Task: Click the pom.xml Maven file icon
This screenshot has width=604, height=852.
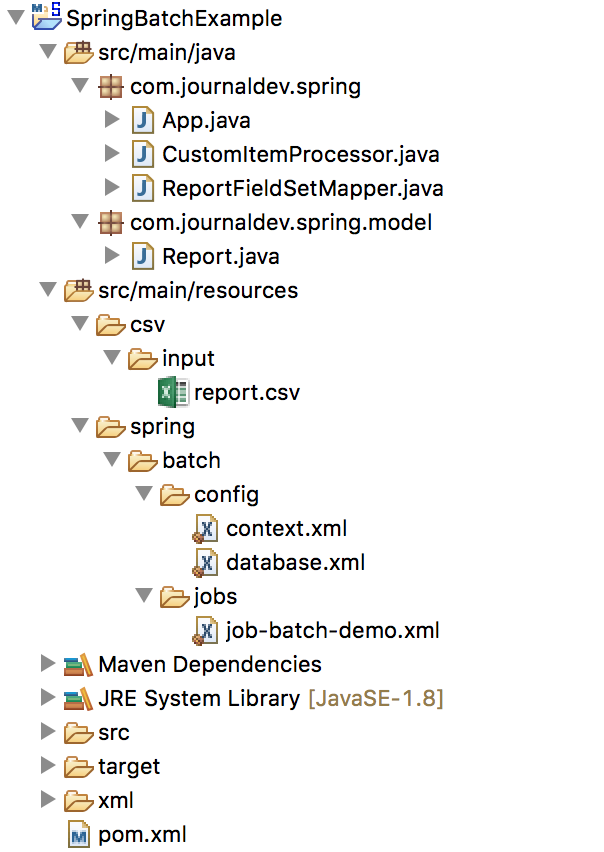Action: (79, 835)
